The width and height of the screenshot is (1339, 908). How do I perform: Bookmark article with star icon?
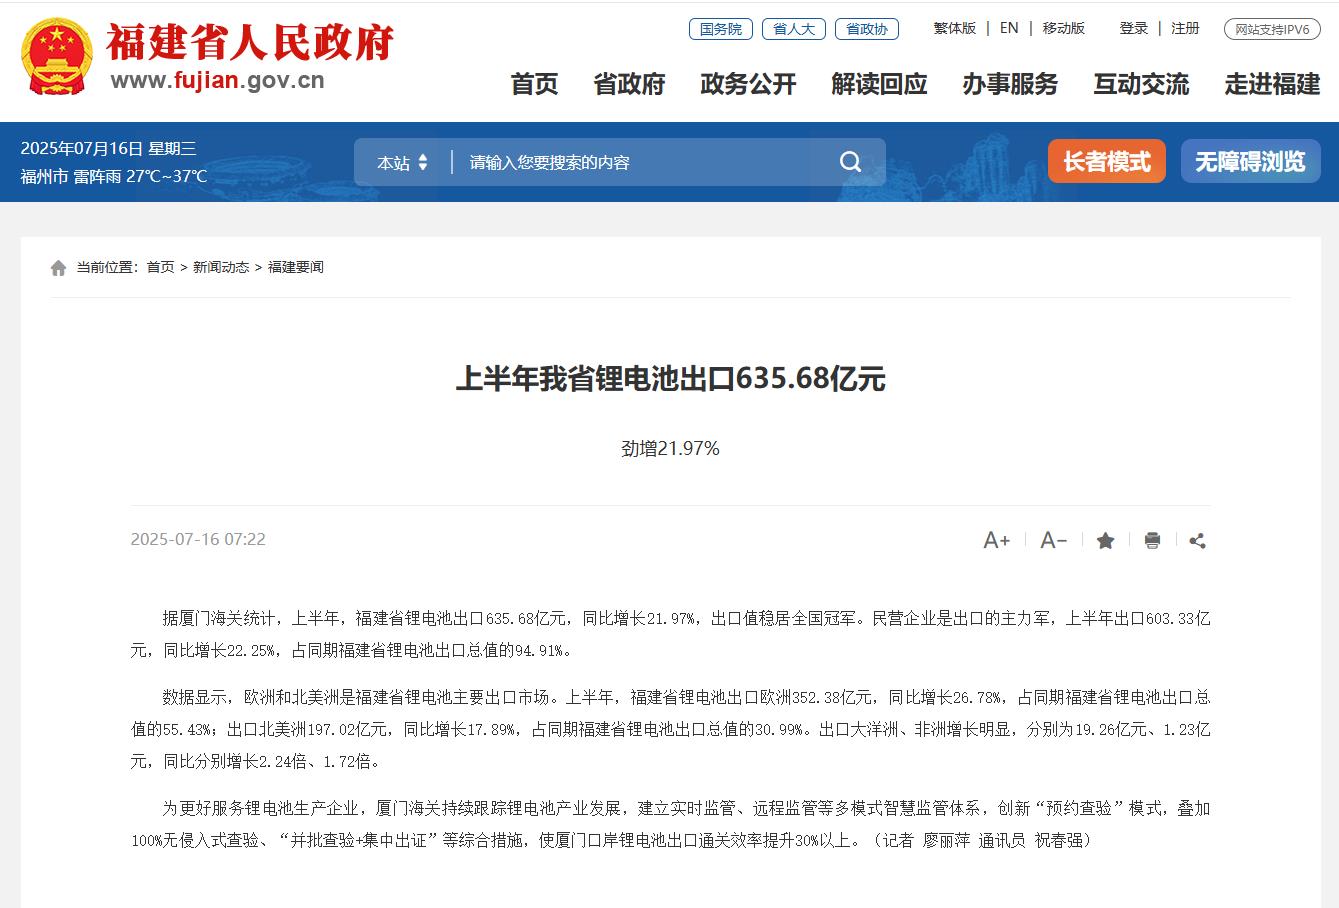tap(1105, 541)
